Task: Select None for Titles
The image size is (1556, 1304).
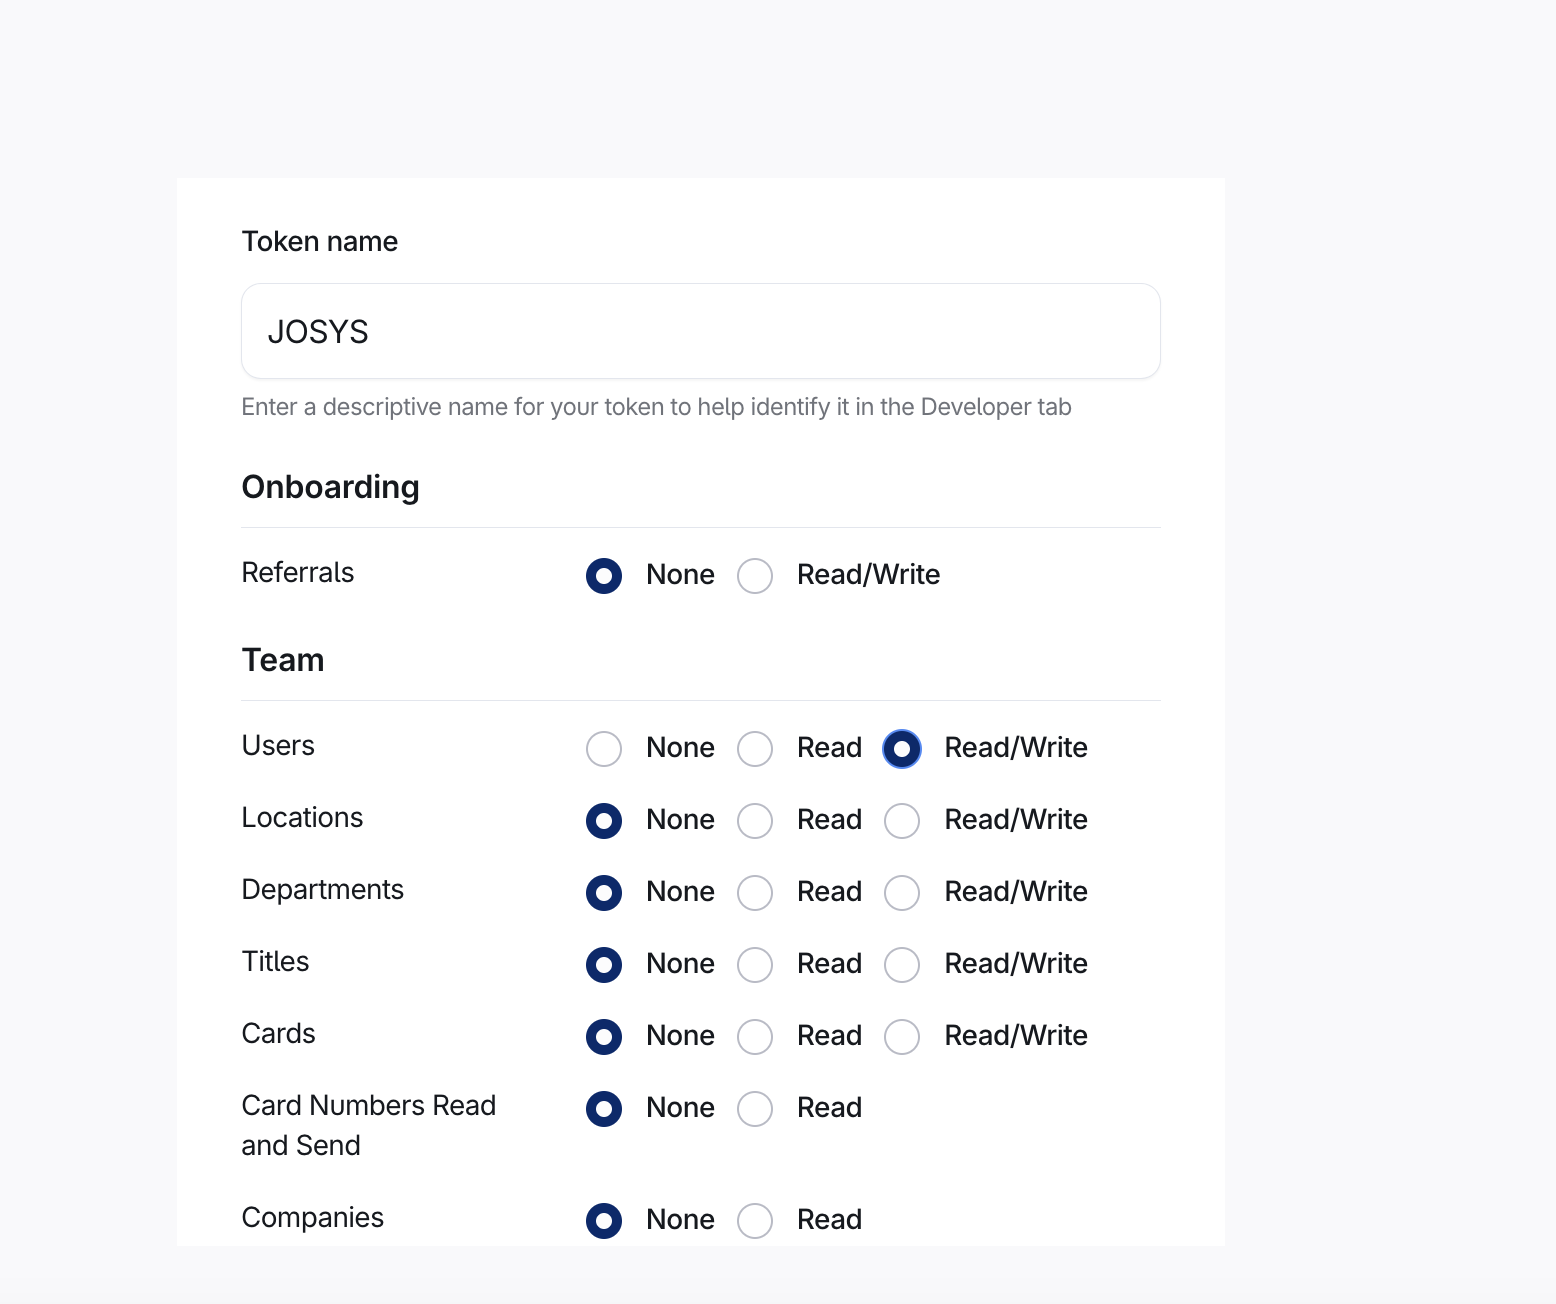Action: click(x=604, y=965)
